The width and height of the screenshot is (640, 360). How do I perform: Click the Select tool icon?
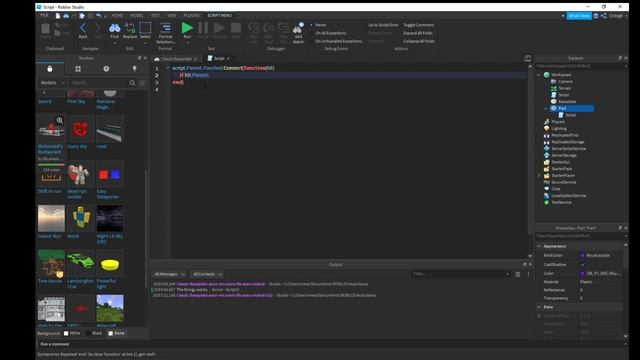(145, 28)
